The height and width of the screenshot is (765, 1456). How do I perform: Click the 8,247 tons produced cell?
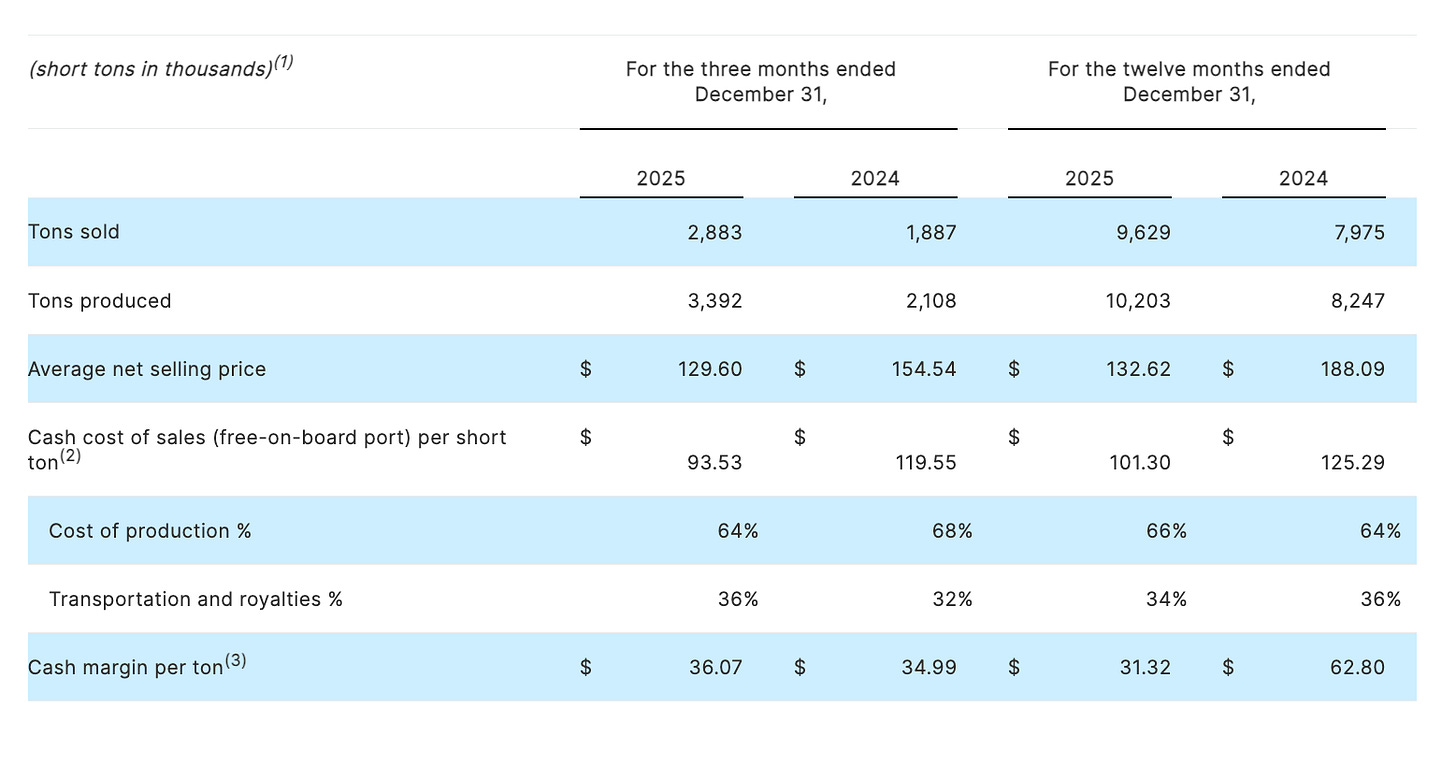[x=1358, y=301]
